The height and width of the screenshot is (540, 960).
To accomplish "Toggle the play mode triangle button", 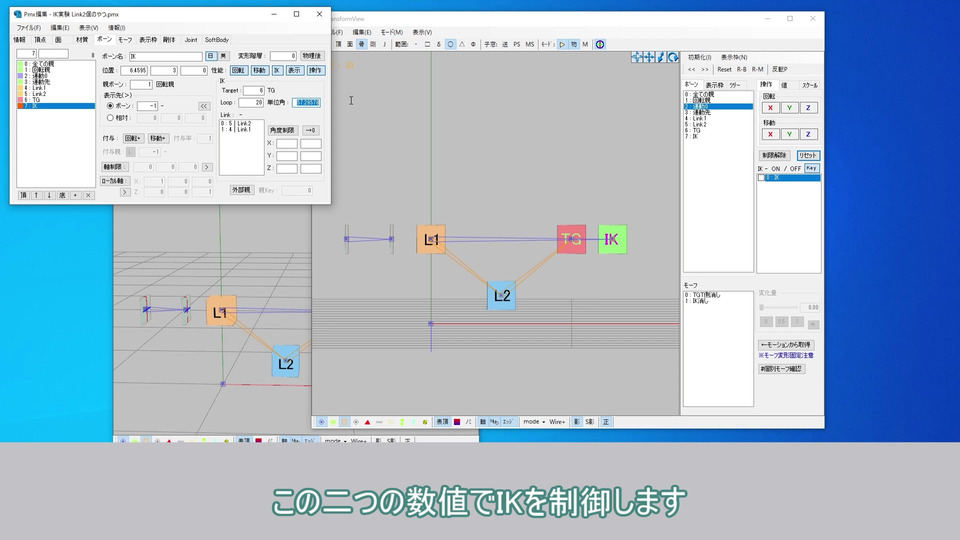I will click(562, 44).
